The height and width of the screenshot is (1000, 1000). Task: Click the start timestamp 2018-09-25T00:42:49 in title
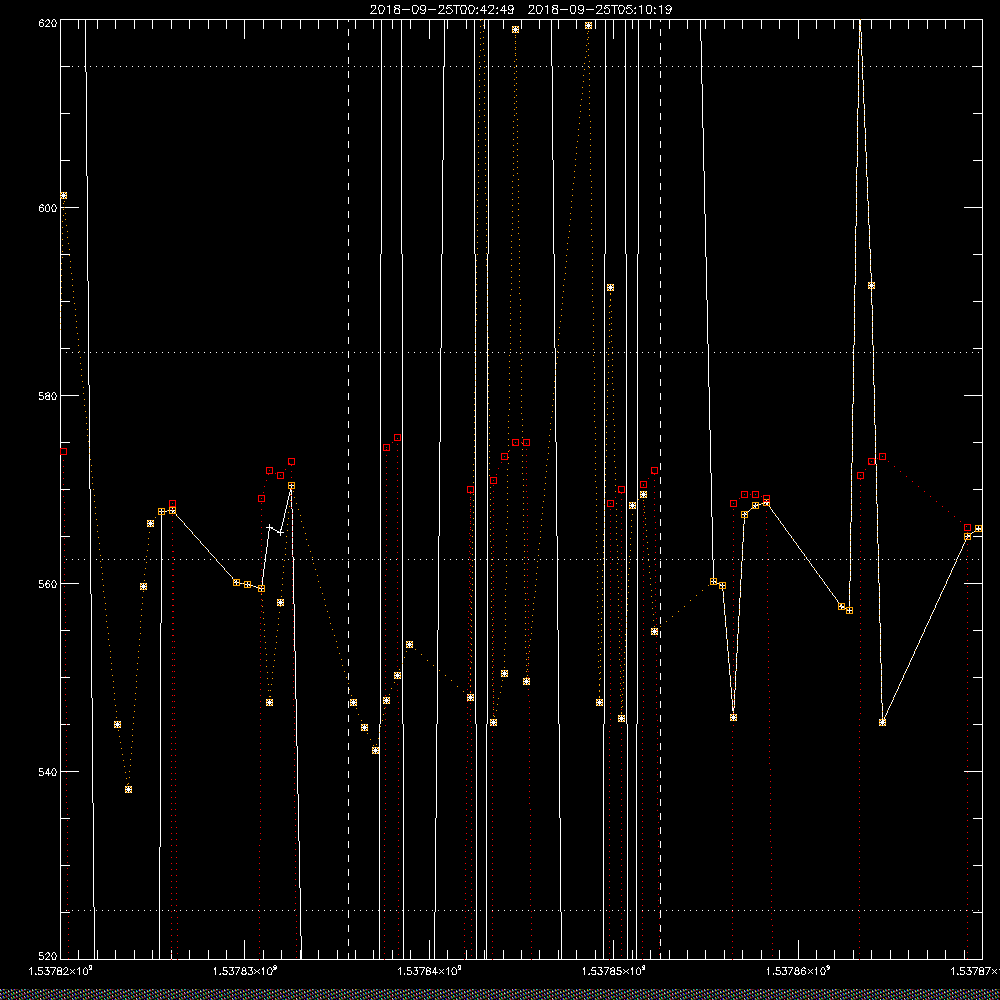pyautogui.click(x=442, y=10)
